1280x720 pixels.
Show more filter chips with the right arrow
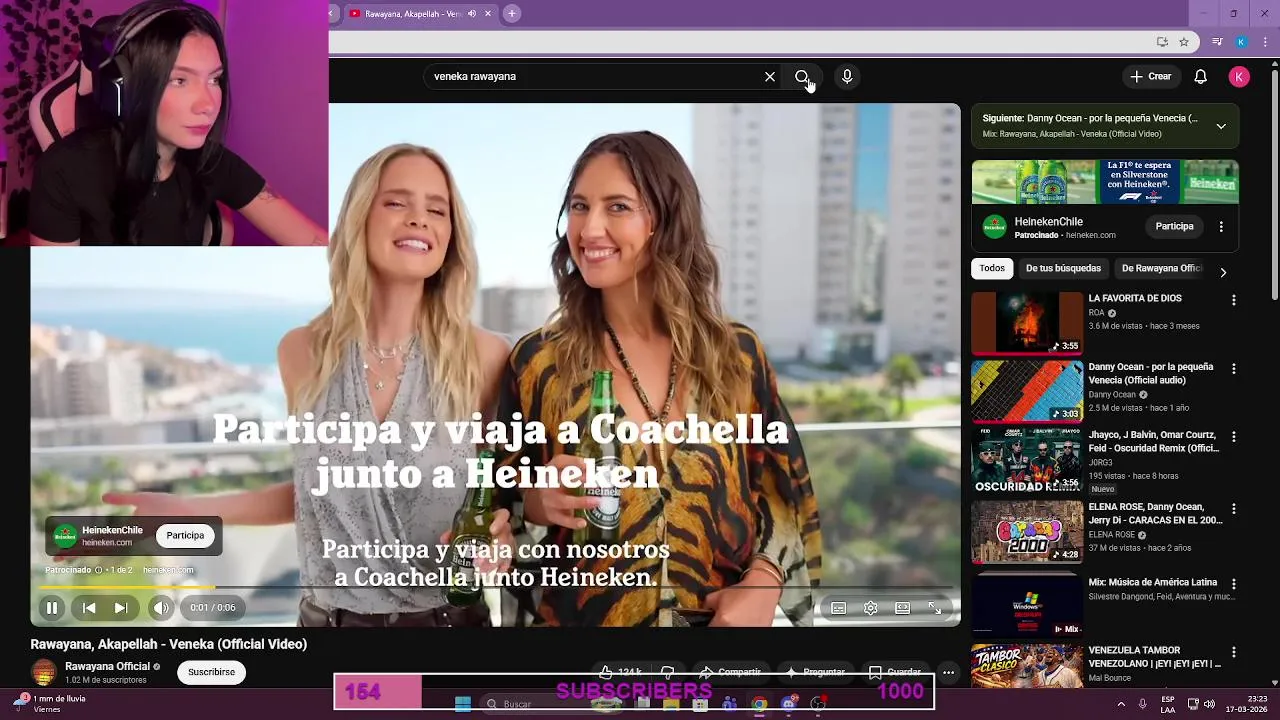coord(1222,272)
